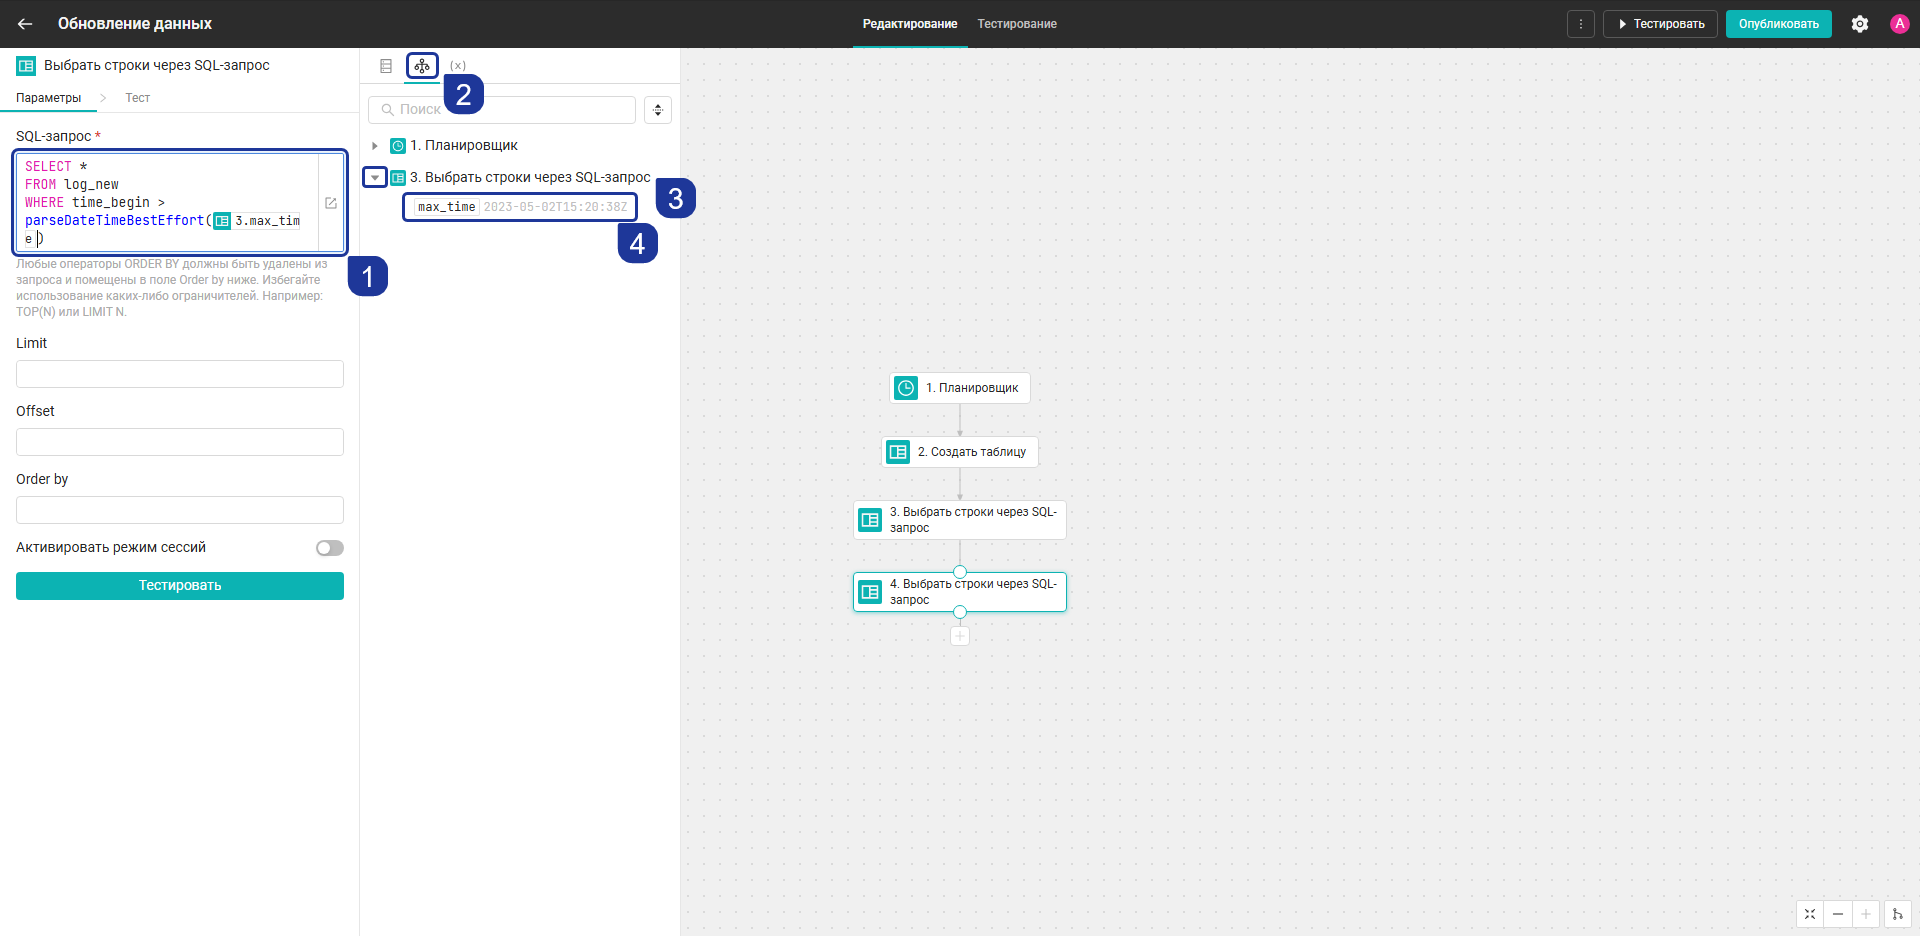Image resolution: width=1920 pixels, height=936 pixels.
Task: Switch to the data list view icon
Action: [386, 66]
